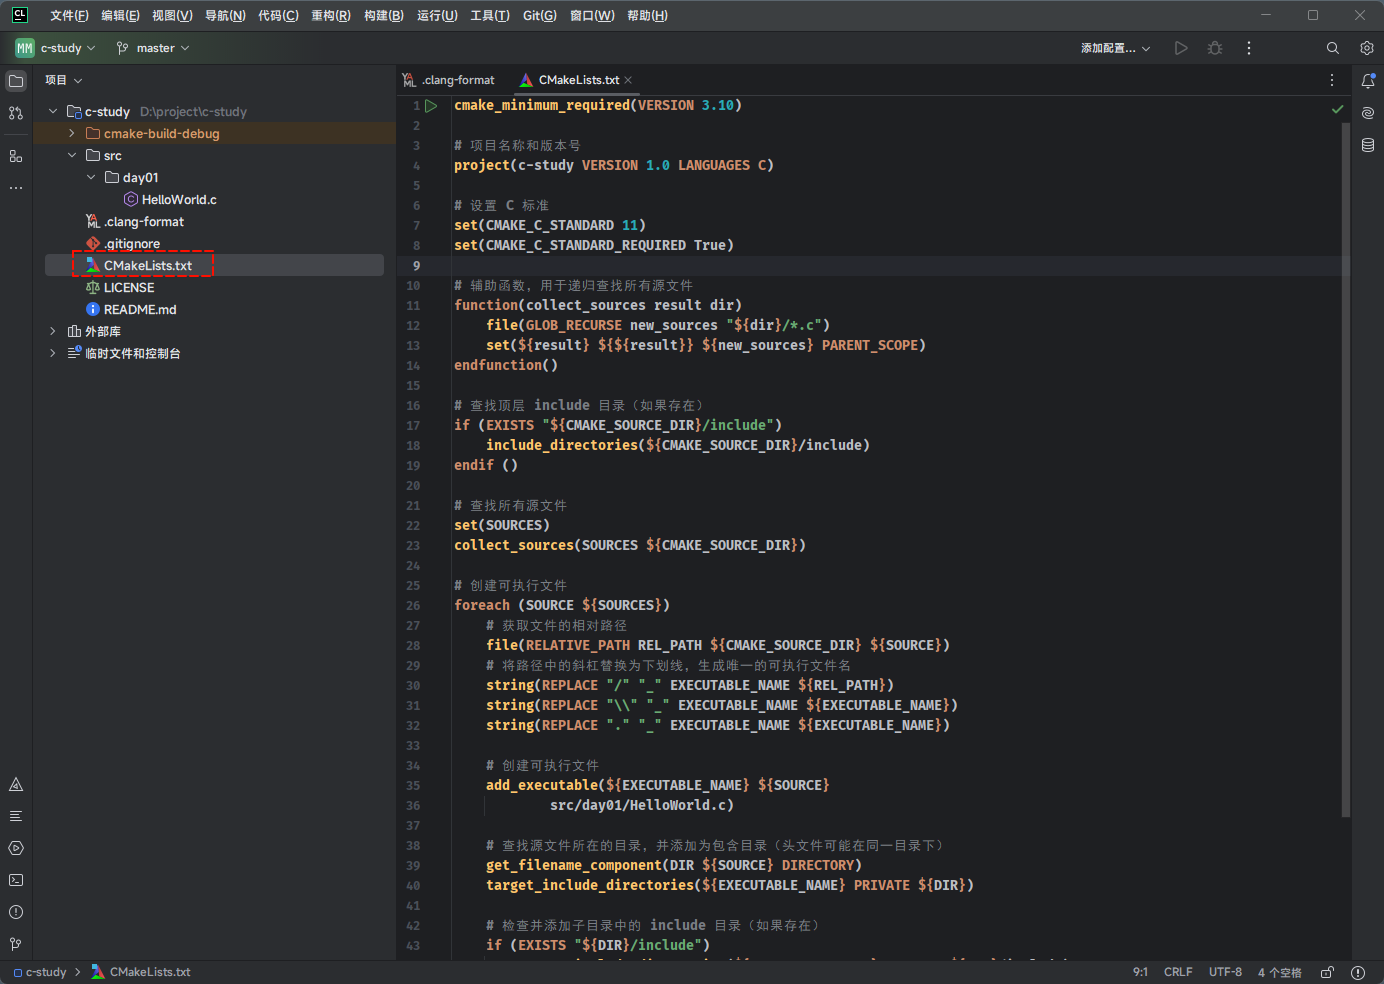Collapse the day01 folder

pyautogui.click(x=91, y=177)
